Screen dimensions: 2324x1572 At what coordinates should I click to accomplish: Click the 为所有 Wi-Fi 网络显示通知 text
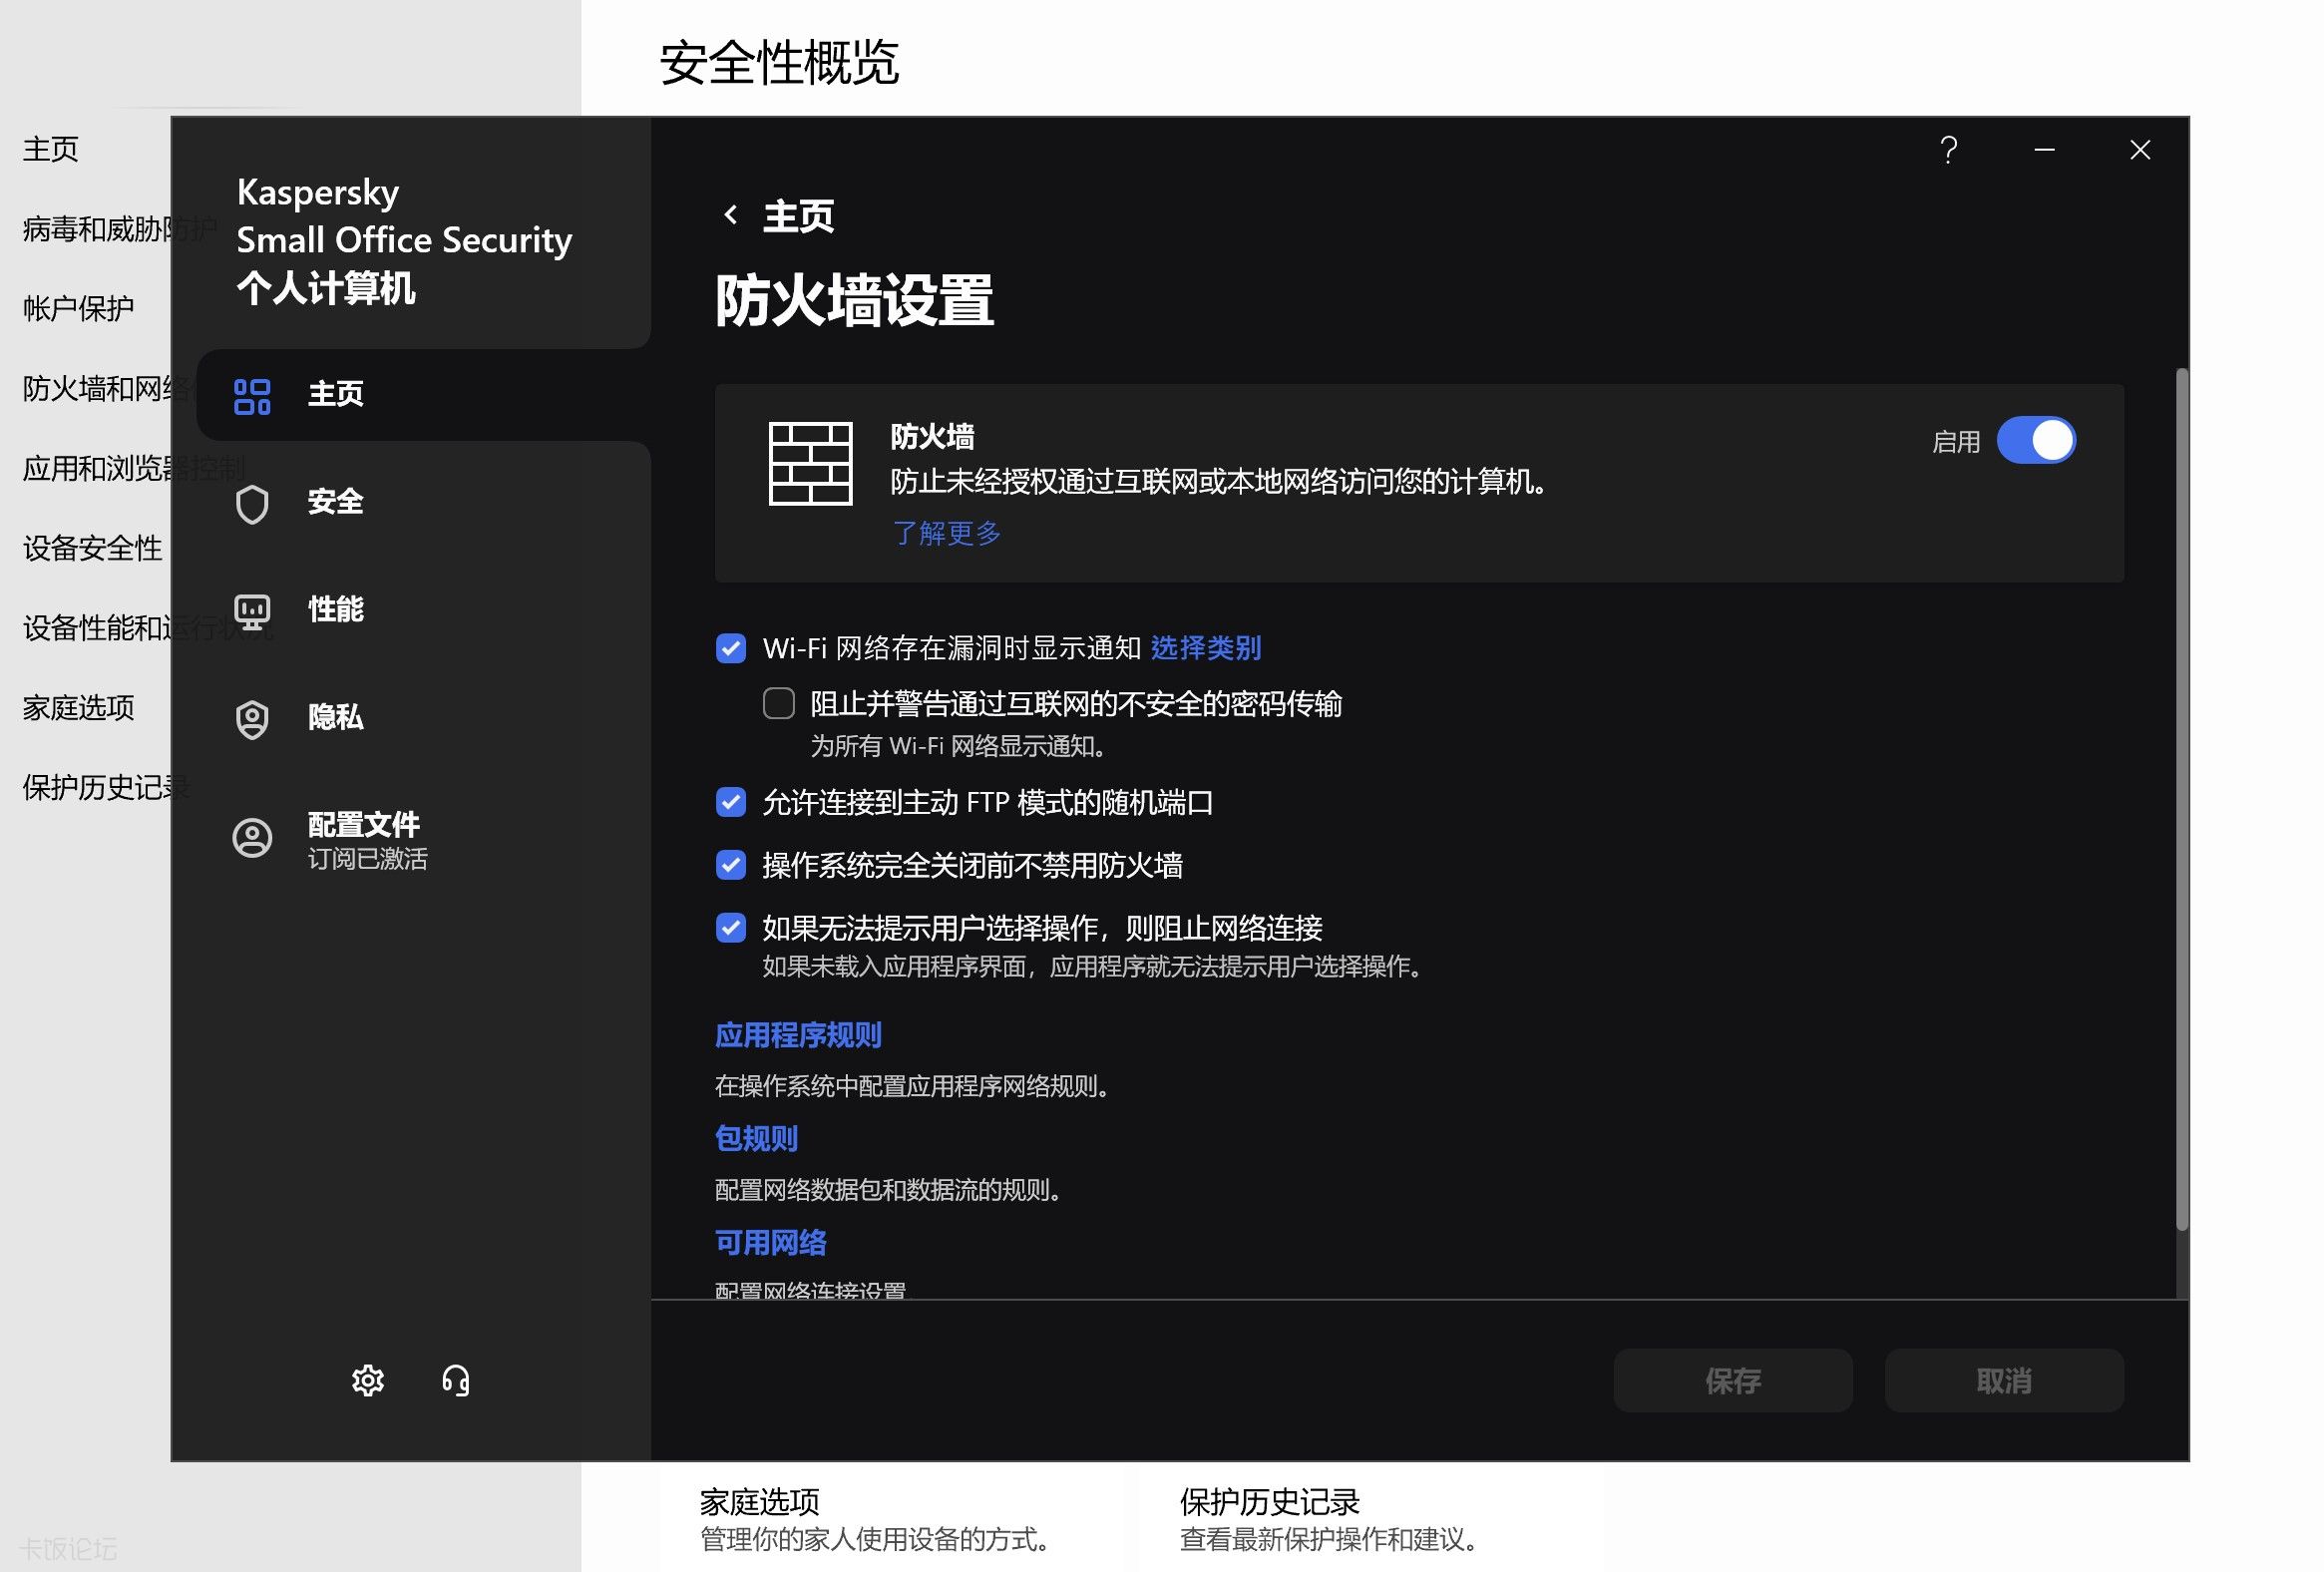pos(957,746)
